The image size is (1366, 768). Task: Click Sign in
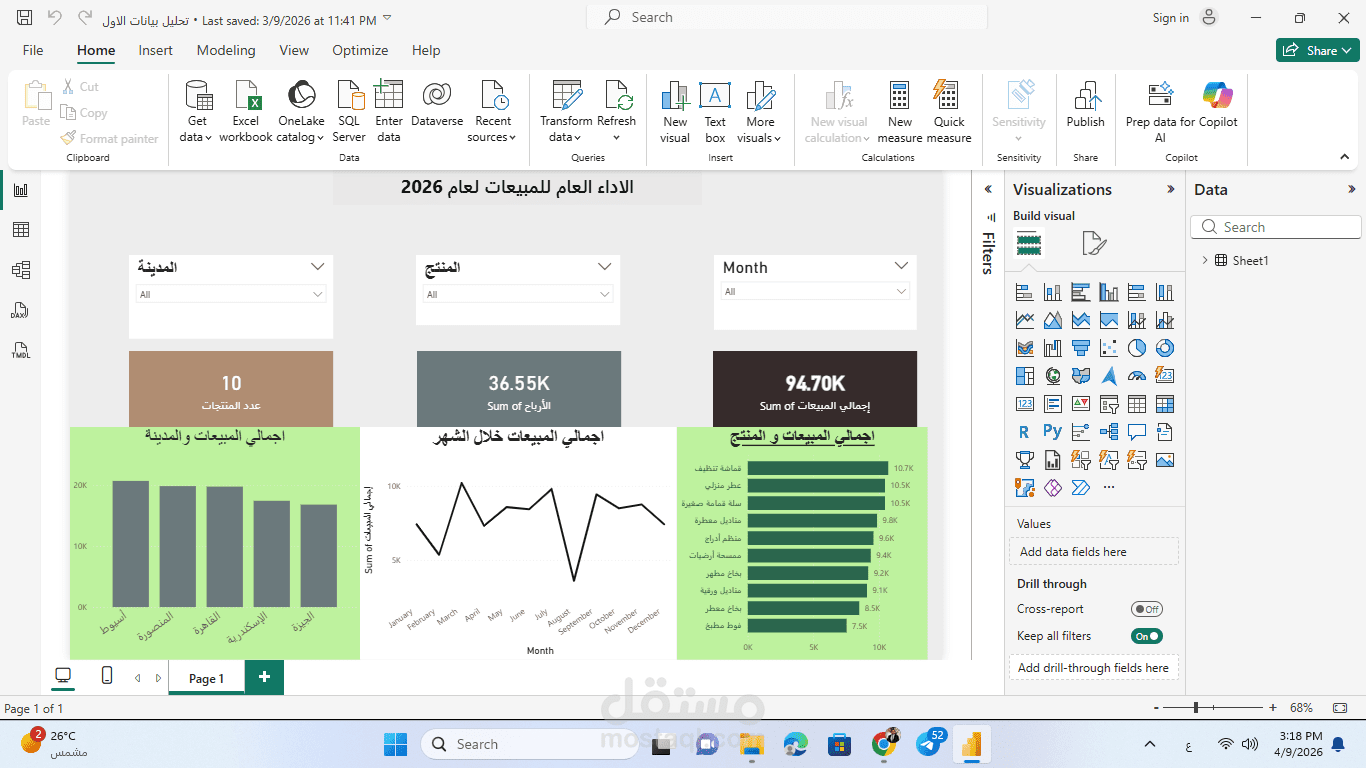pos(1171,18)
